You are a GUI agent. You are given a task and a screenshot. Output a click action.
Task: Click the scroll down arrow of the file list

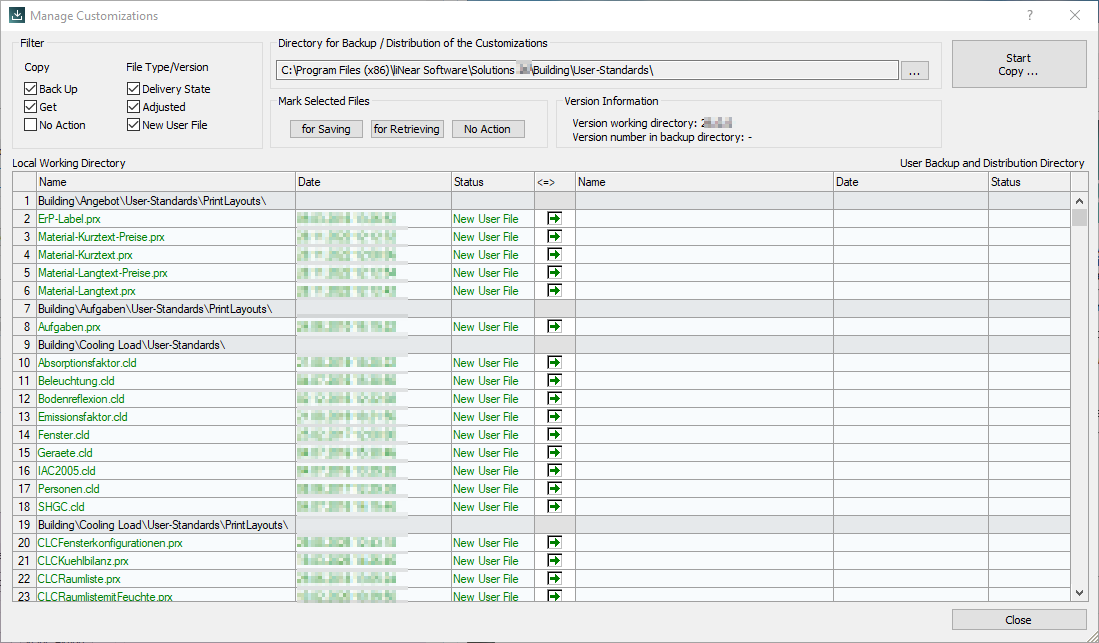[1079, 593]
